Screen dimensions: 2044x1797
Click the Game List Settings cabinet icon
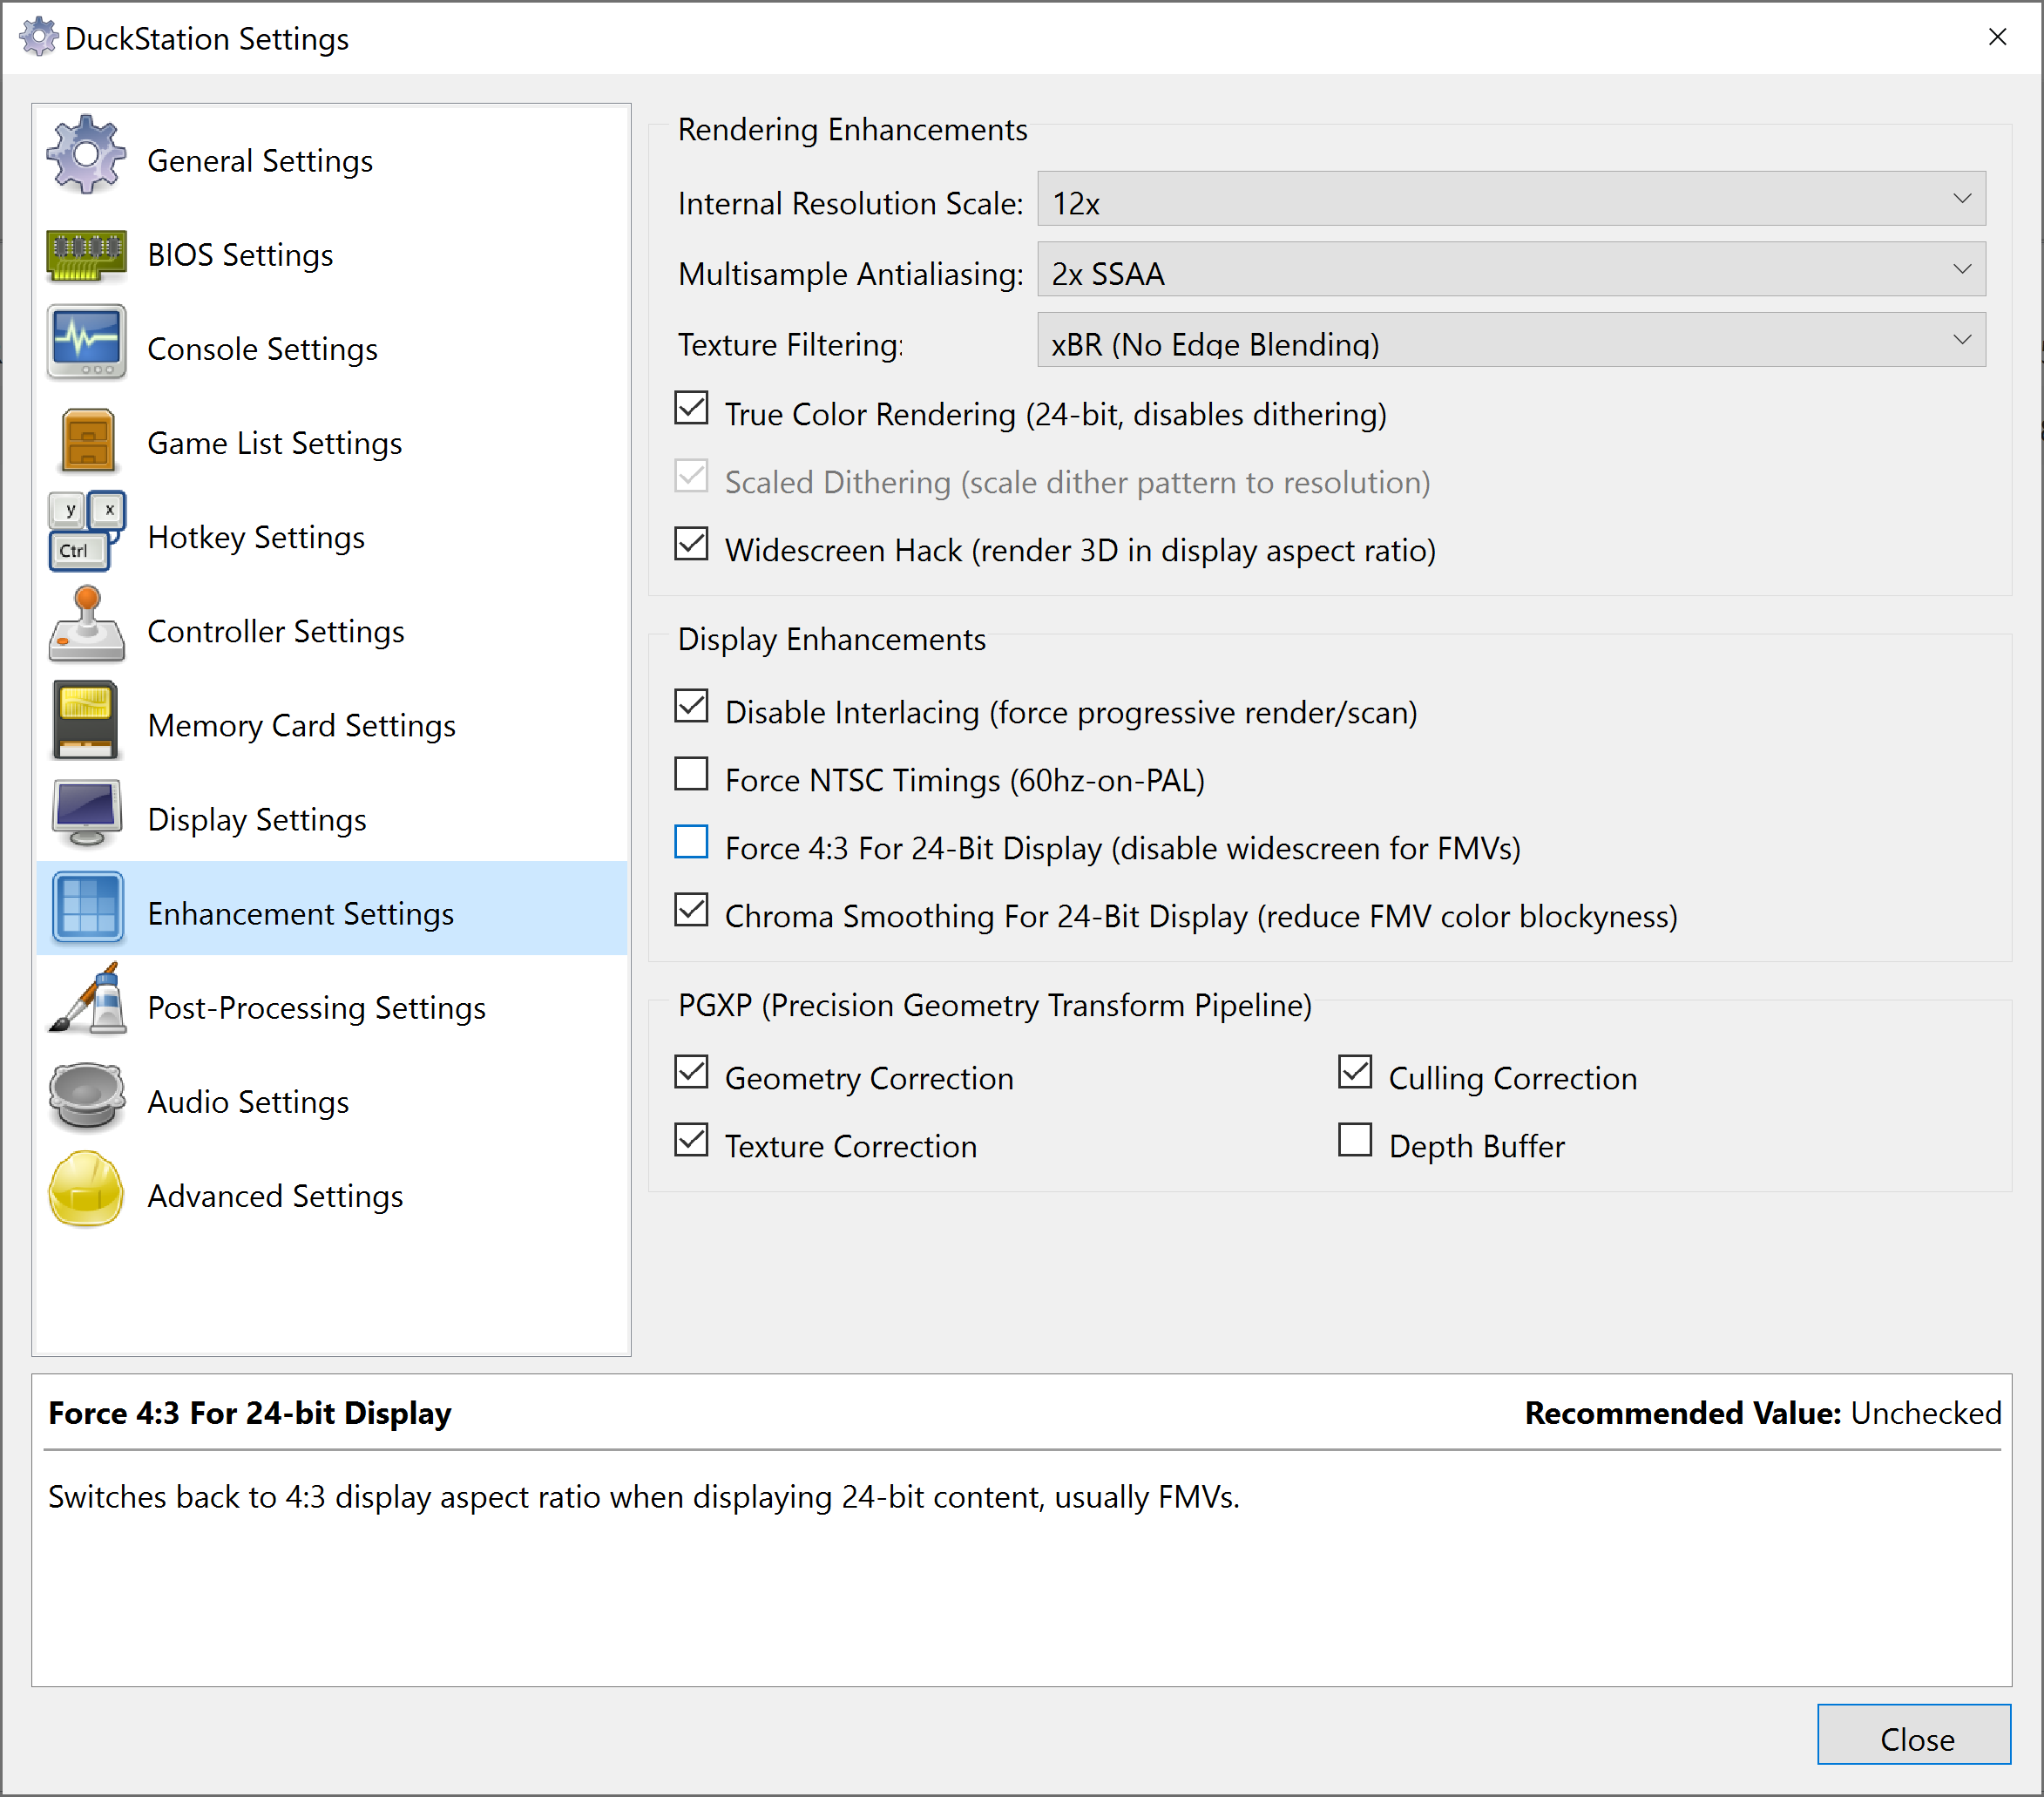(87, 440)
